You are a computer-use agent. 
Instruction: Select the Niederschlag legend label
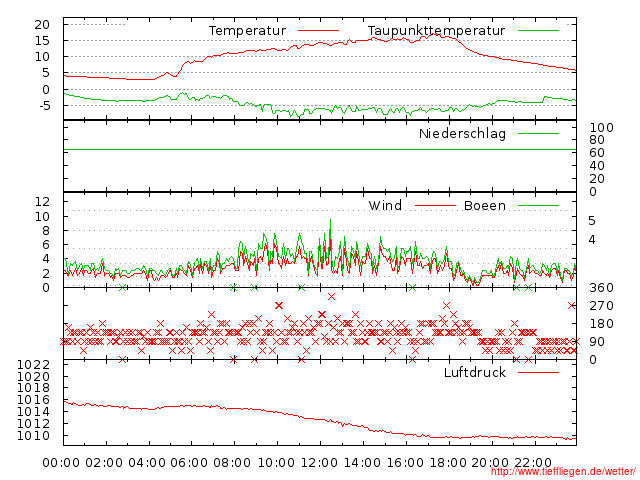(x=462, y=133)
